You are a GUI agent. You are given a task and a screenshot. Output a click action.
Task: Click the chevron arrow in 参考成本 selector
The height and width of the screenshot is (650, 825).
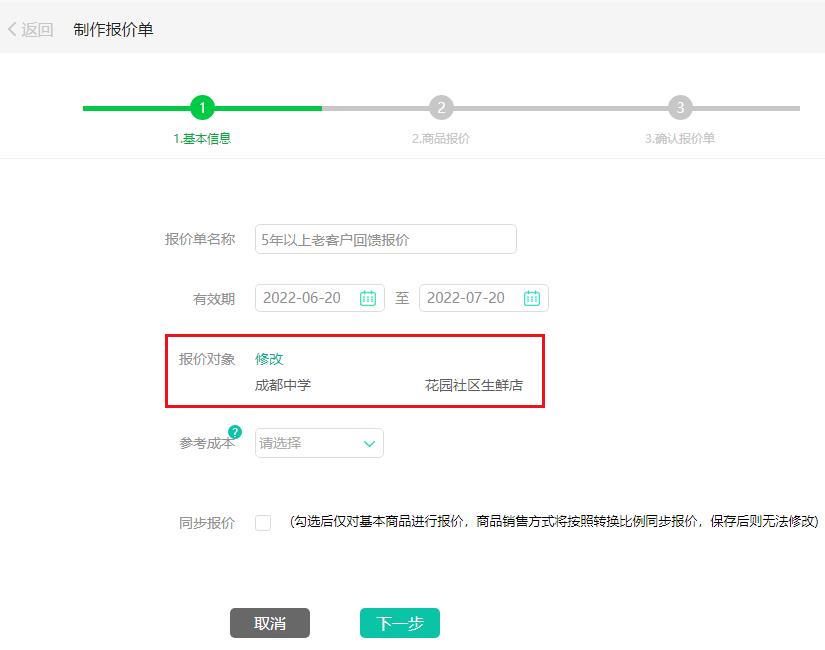(x=368, y=442)
